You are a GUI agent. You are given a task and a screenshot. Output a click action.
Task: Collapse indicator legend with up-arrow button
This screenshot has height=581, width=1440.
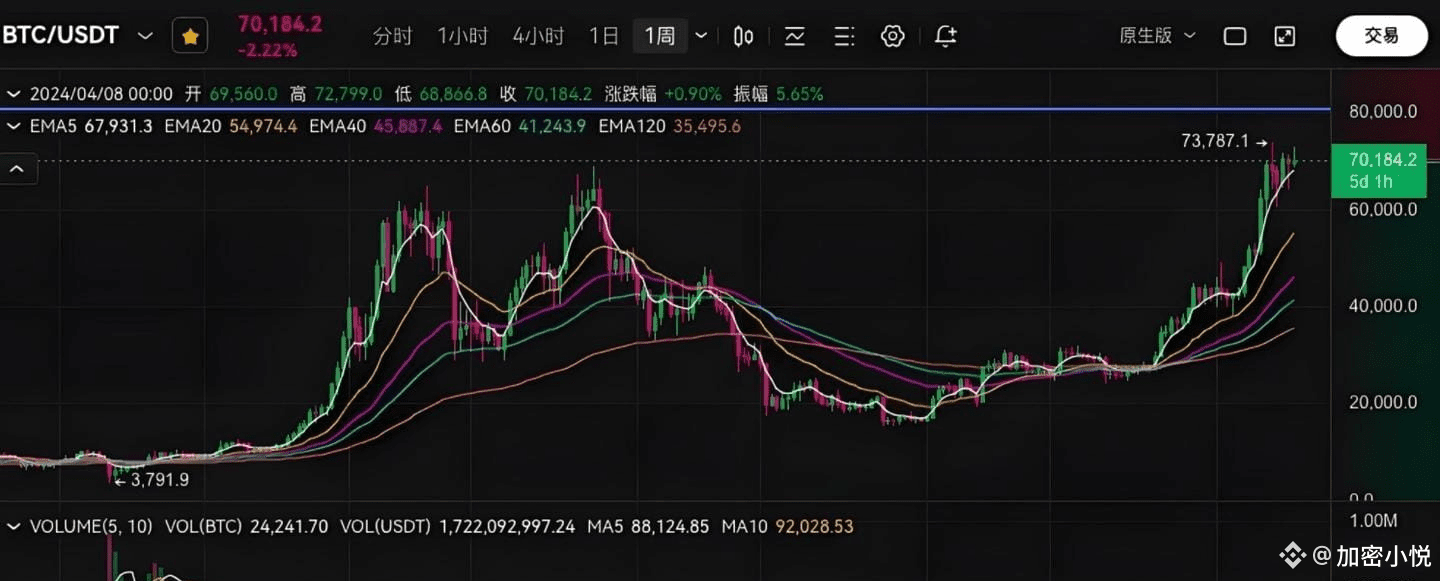(17, 169)
